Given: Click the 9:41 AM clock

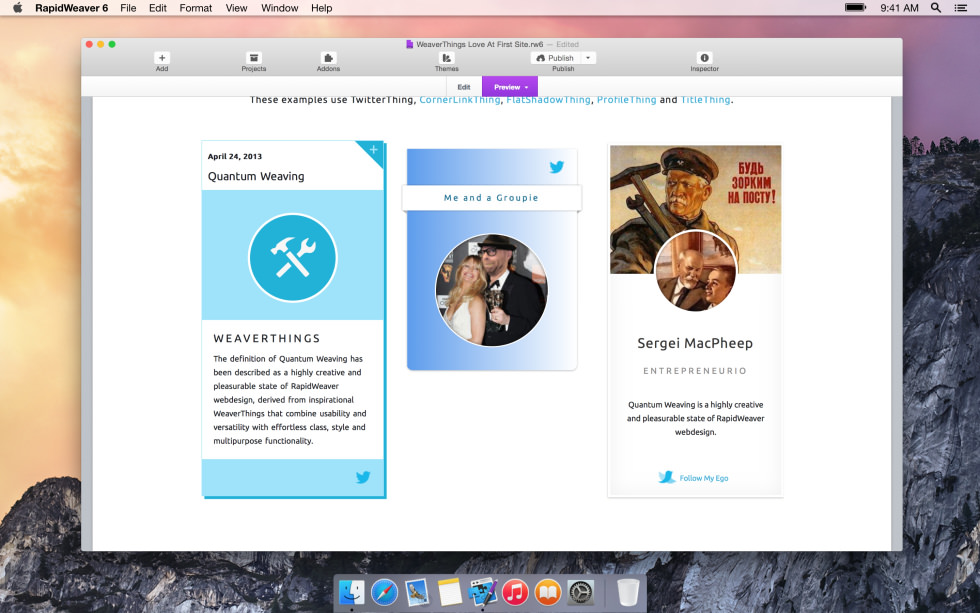Looking at the screenshot, I should point(899,8).
